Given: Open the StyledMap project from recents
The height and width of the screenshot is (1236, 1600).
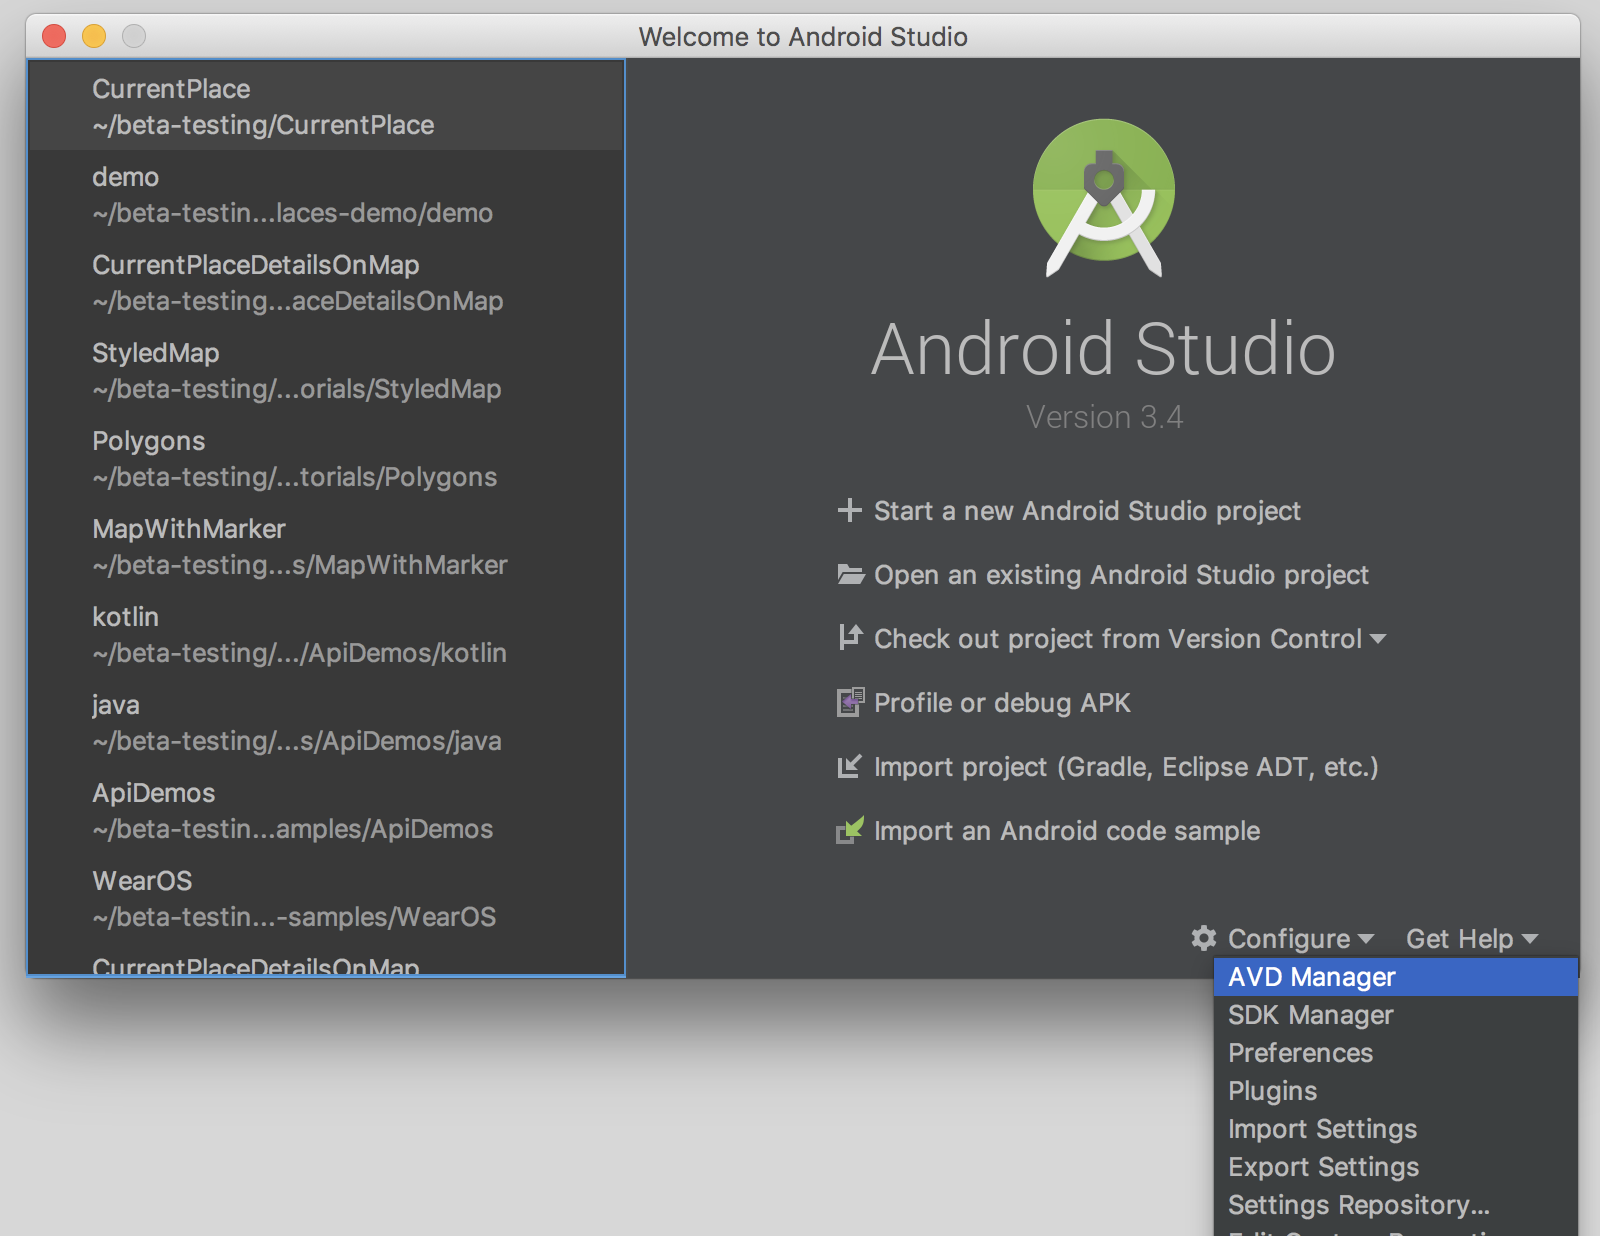Looking at the screenshot, I should point(297,370).
